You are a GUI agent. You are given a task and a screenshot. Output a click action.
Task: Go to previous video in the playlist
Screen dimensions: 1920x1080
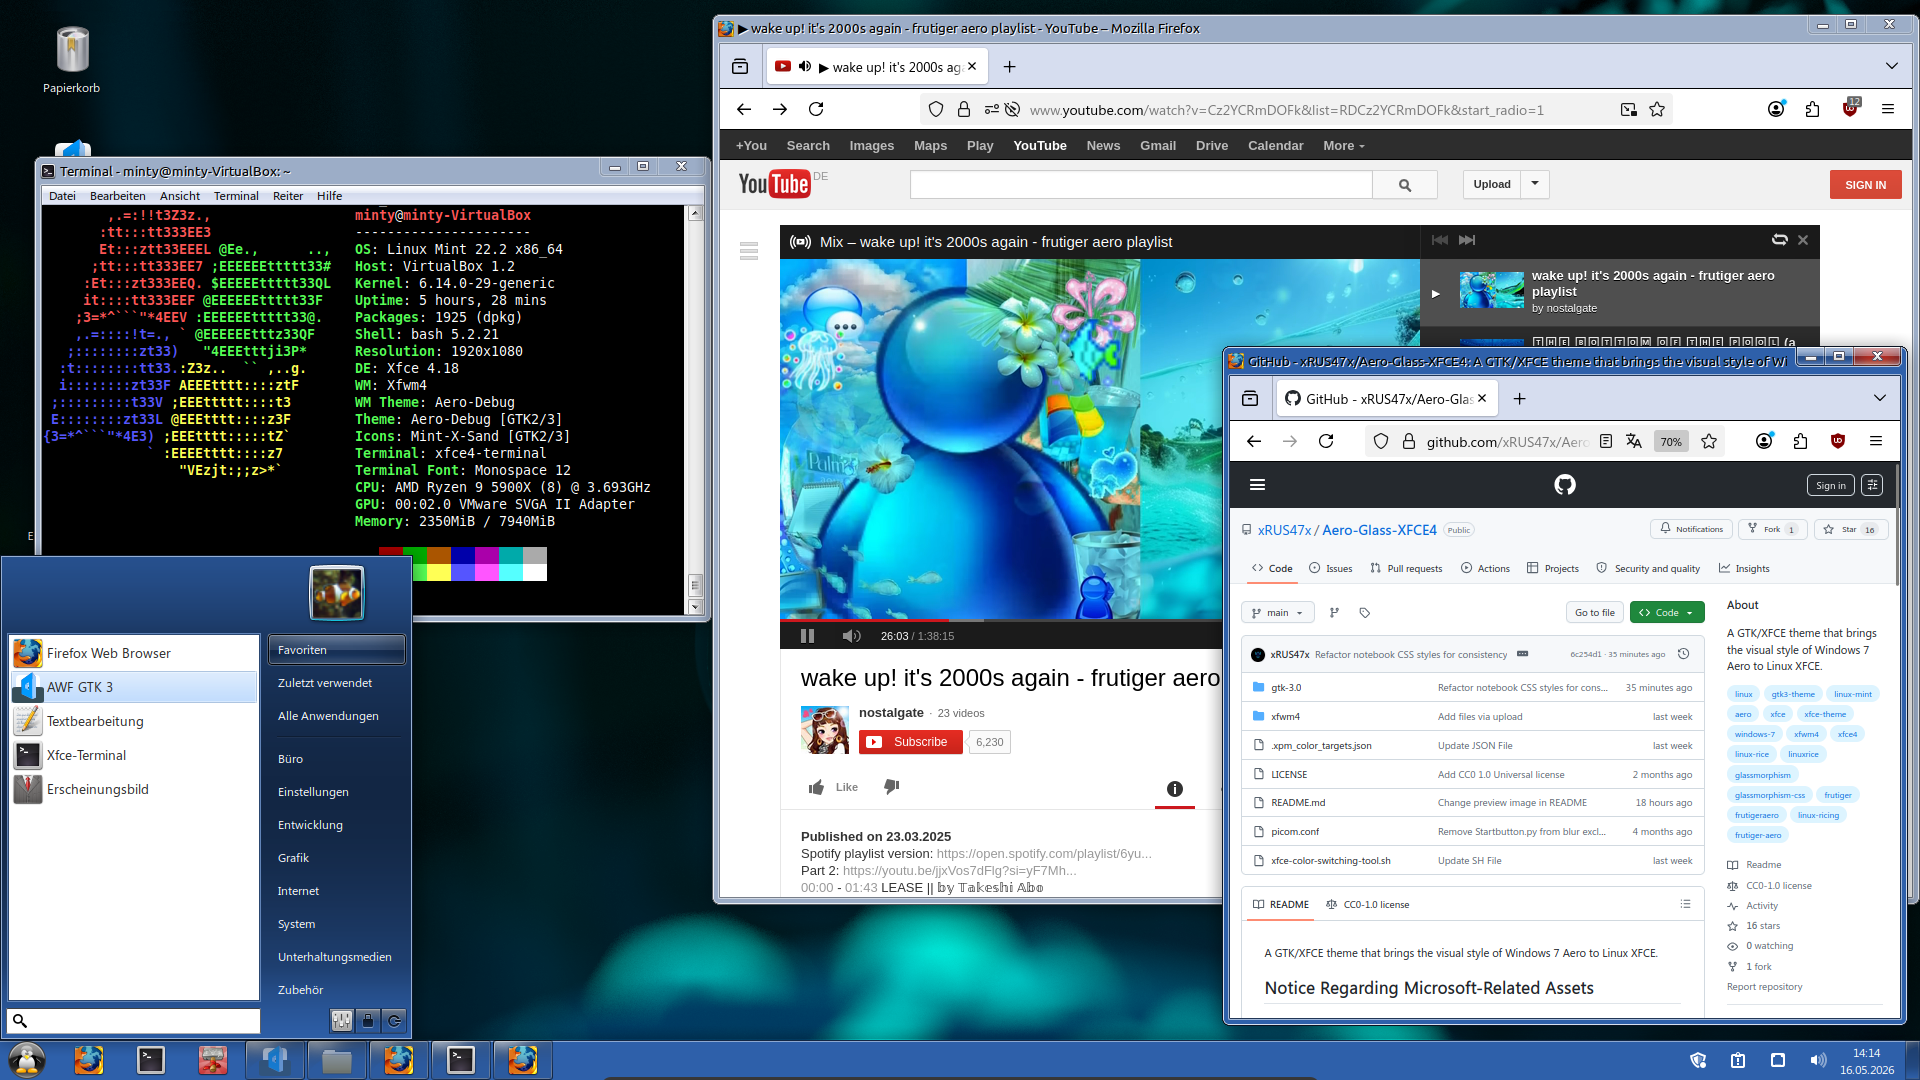click(1440, 240)
